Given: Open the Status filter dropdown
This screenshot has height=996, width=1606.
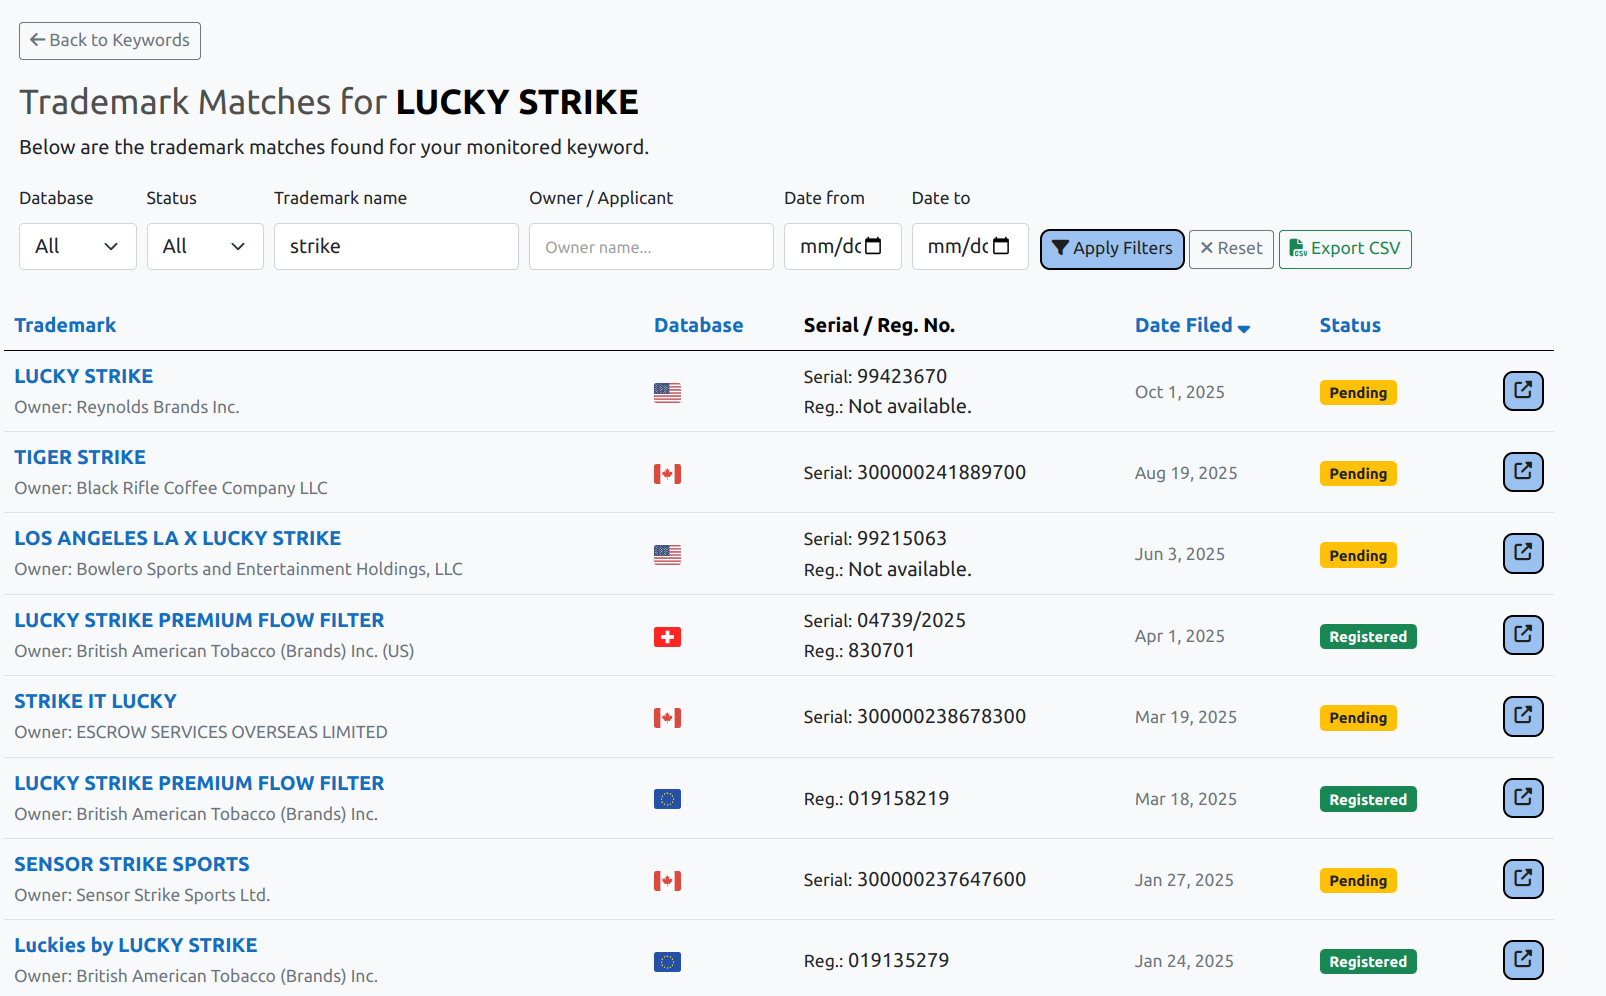Looking at the screenshot, I should point(205,246).
